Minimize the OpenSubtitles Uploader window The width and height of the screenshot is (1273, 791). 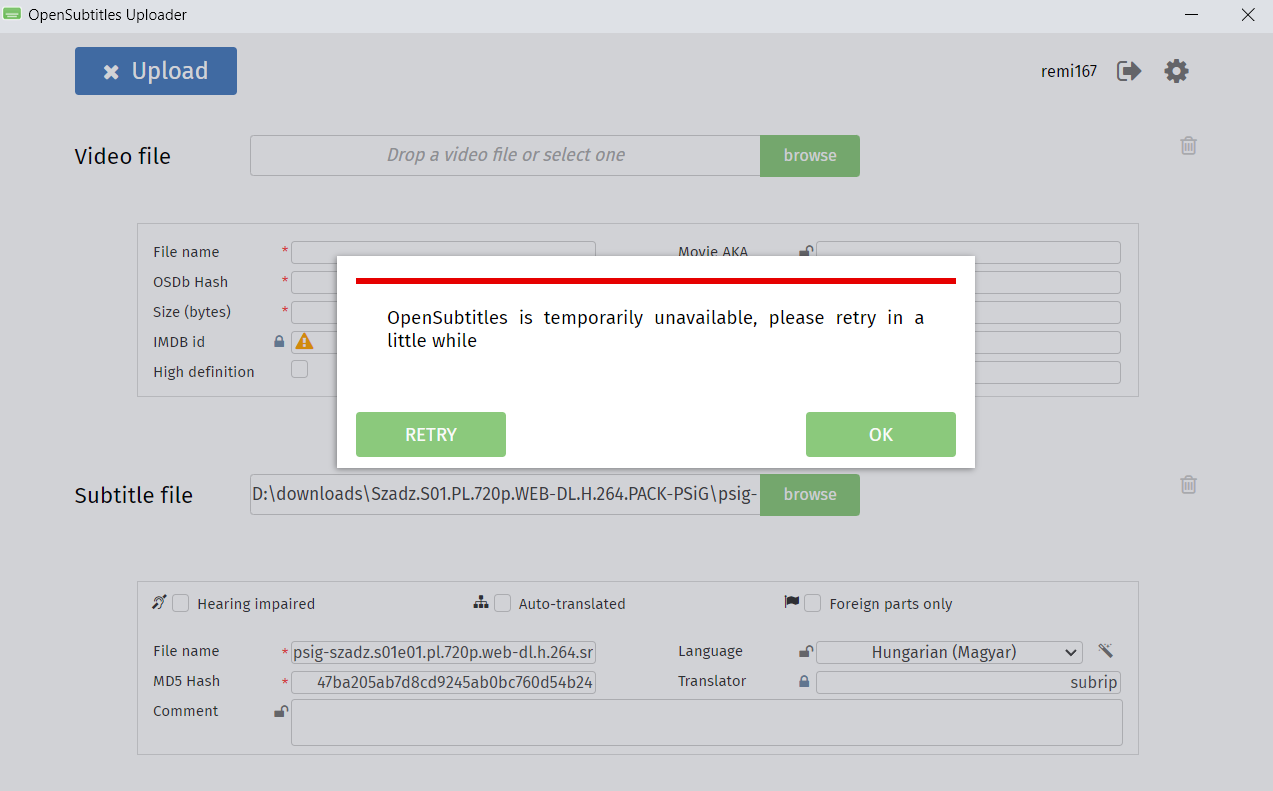(x=1192, y=15)
